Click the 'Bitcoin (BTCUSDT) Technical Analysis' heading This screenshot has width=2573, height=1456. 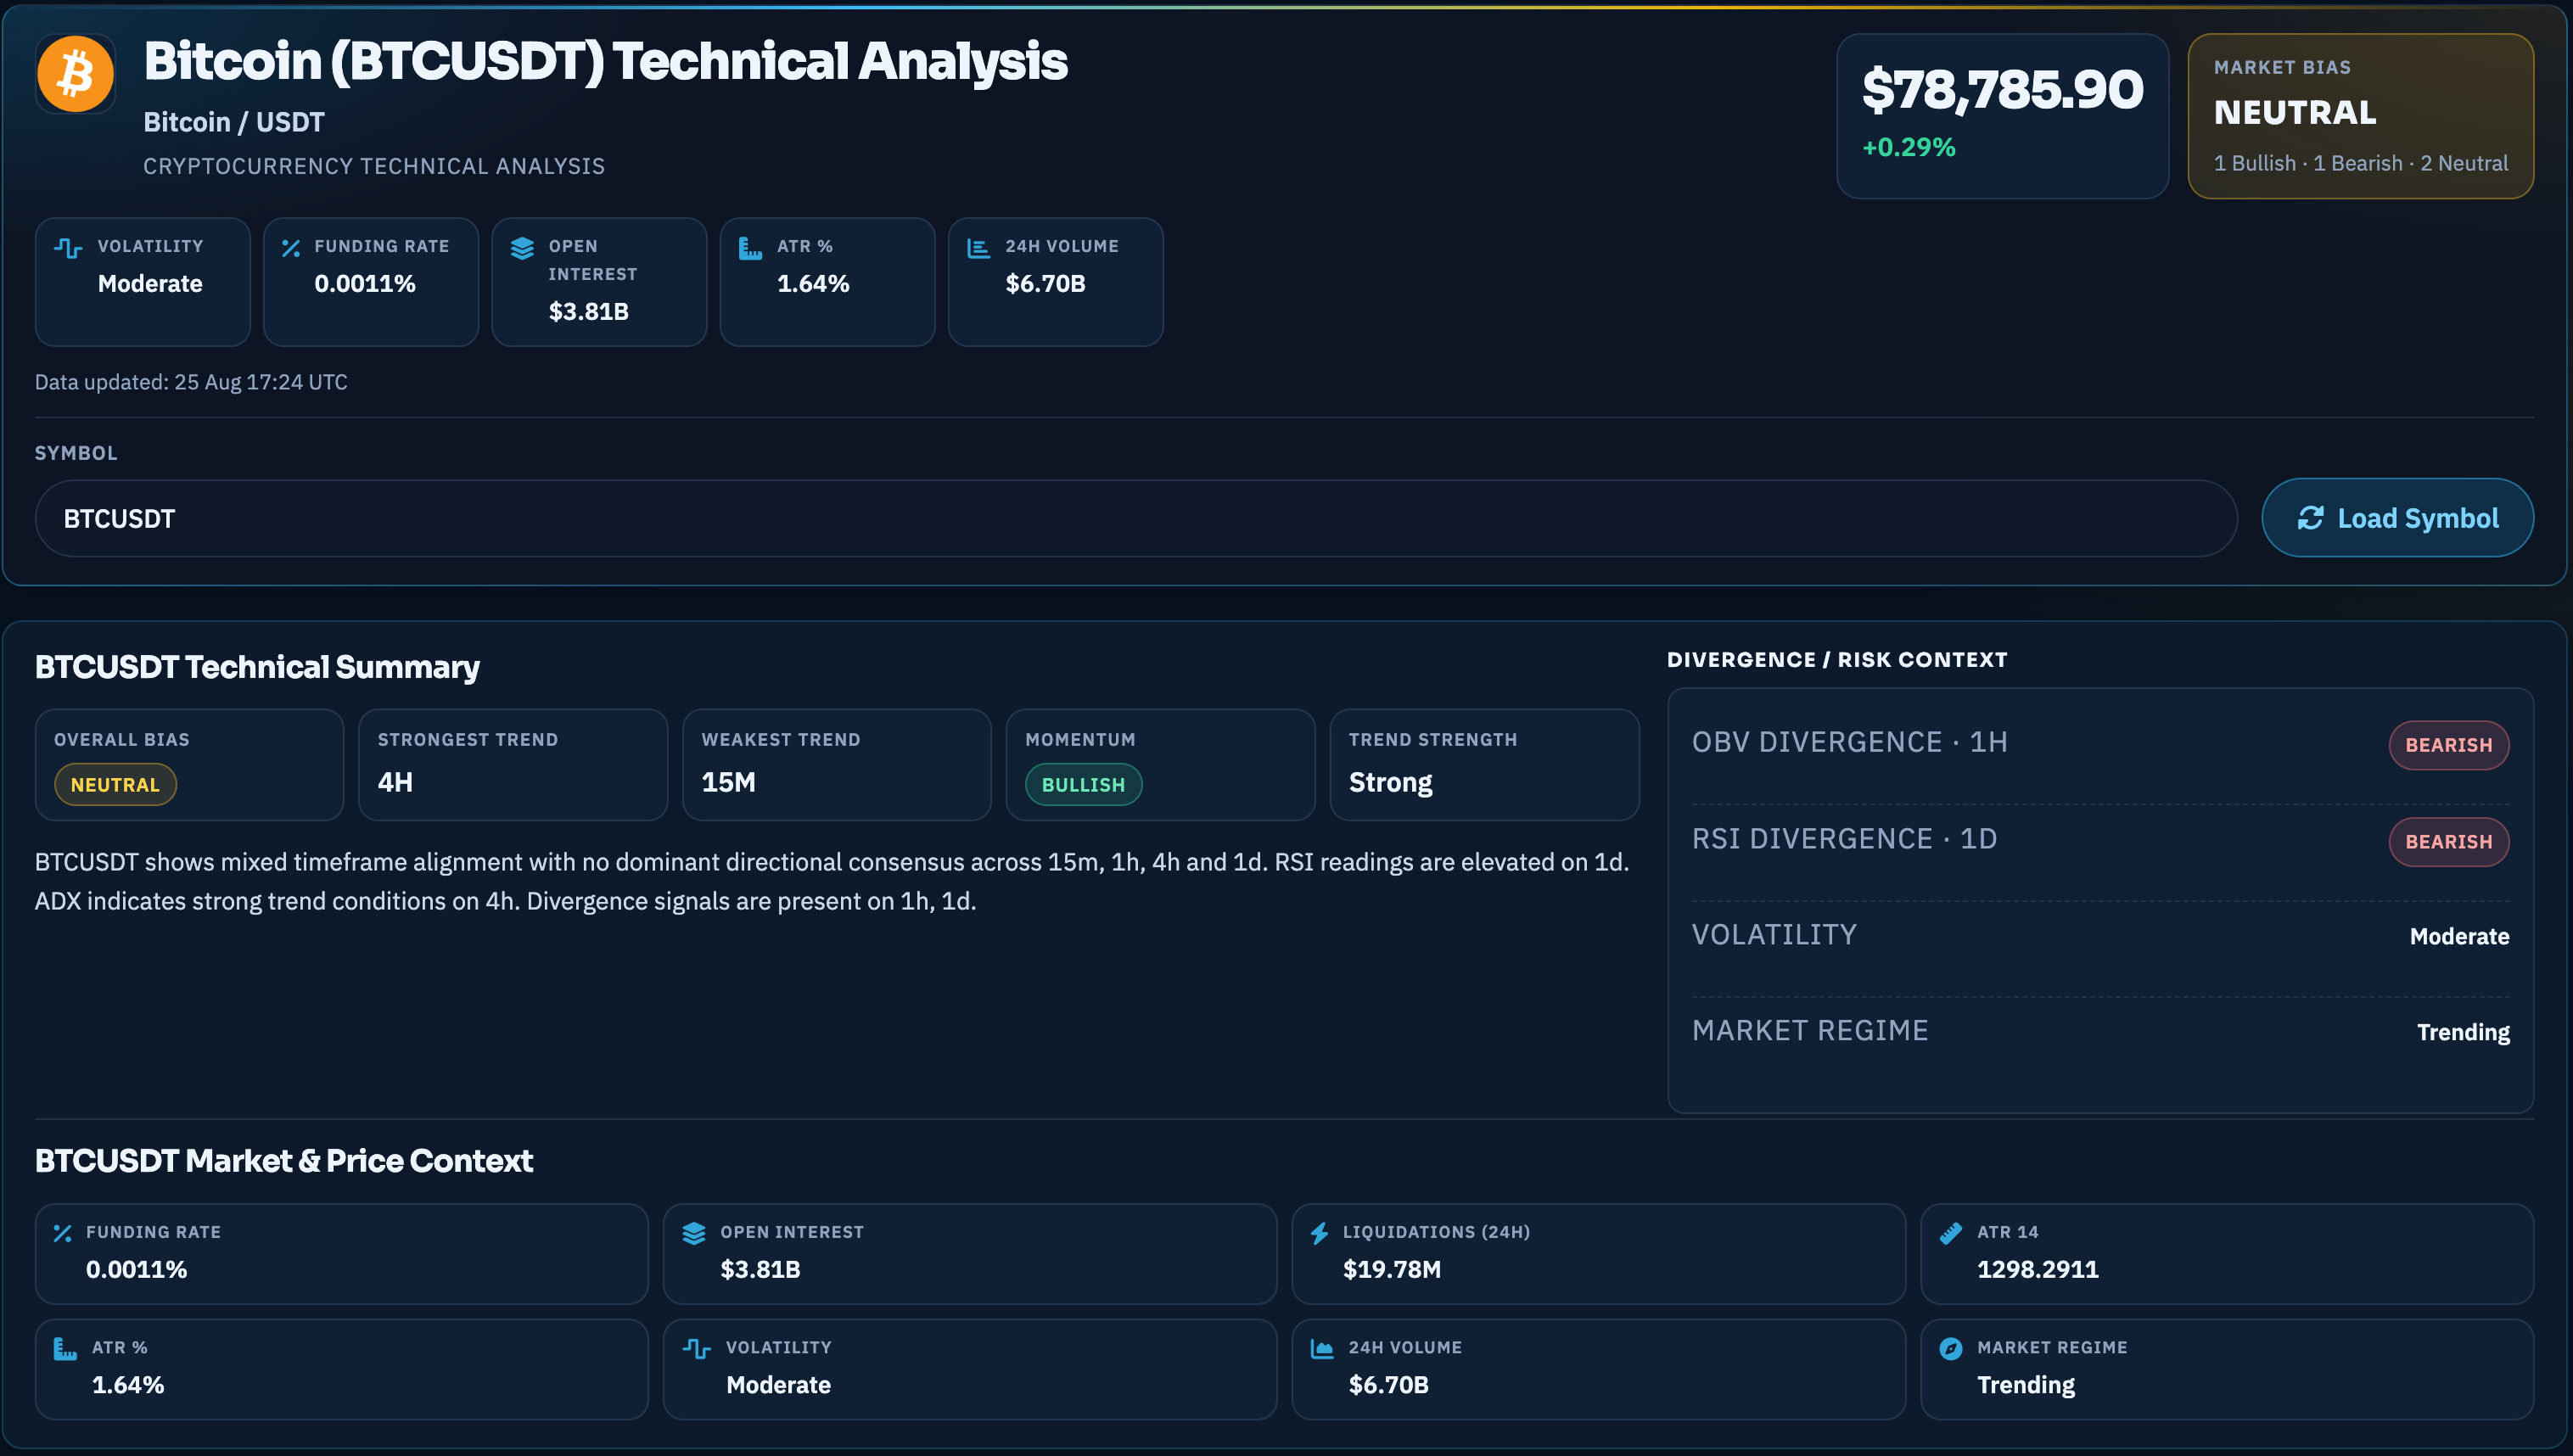tap(606, 61)
